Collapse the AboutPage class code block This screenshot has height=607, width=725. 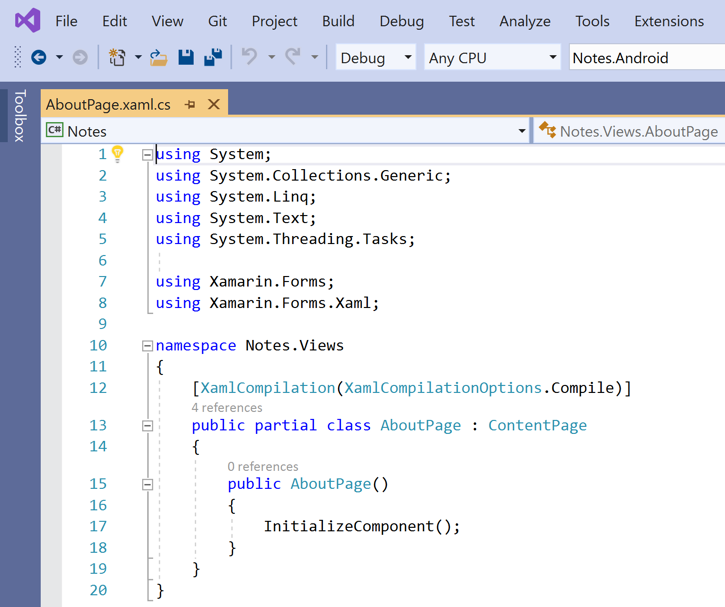coord(147,425)
